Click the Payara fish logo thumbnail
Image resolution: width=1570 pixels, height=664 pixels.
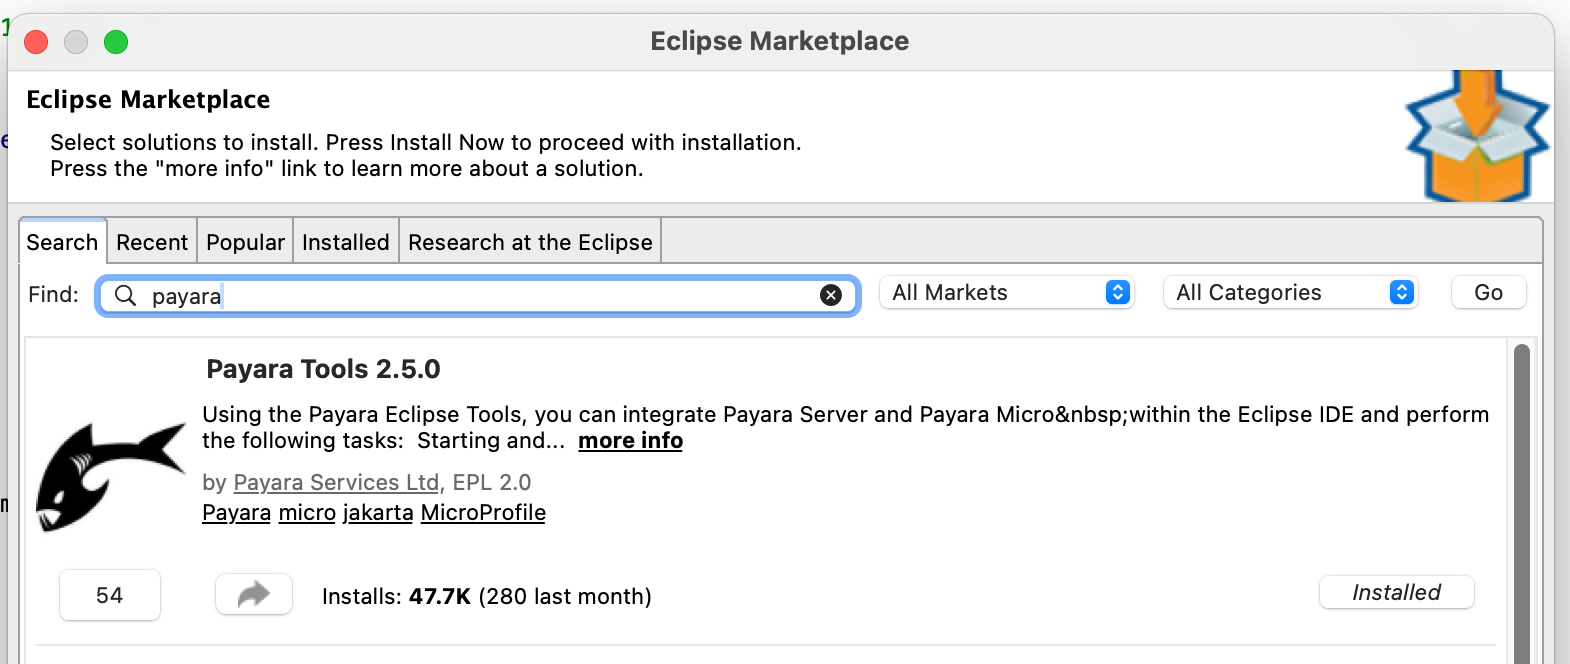111,476
